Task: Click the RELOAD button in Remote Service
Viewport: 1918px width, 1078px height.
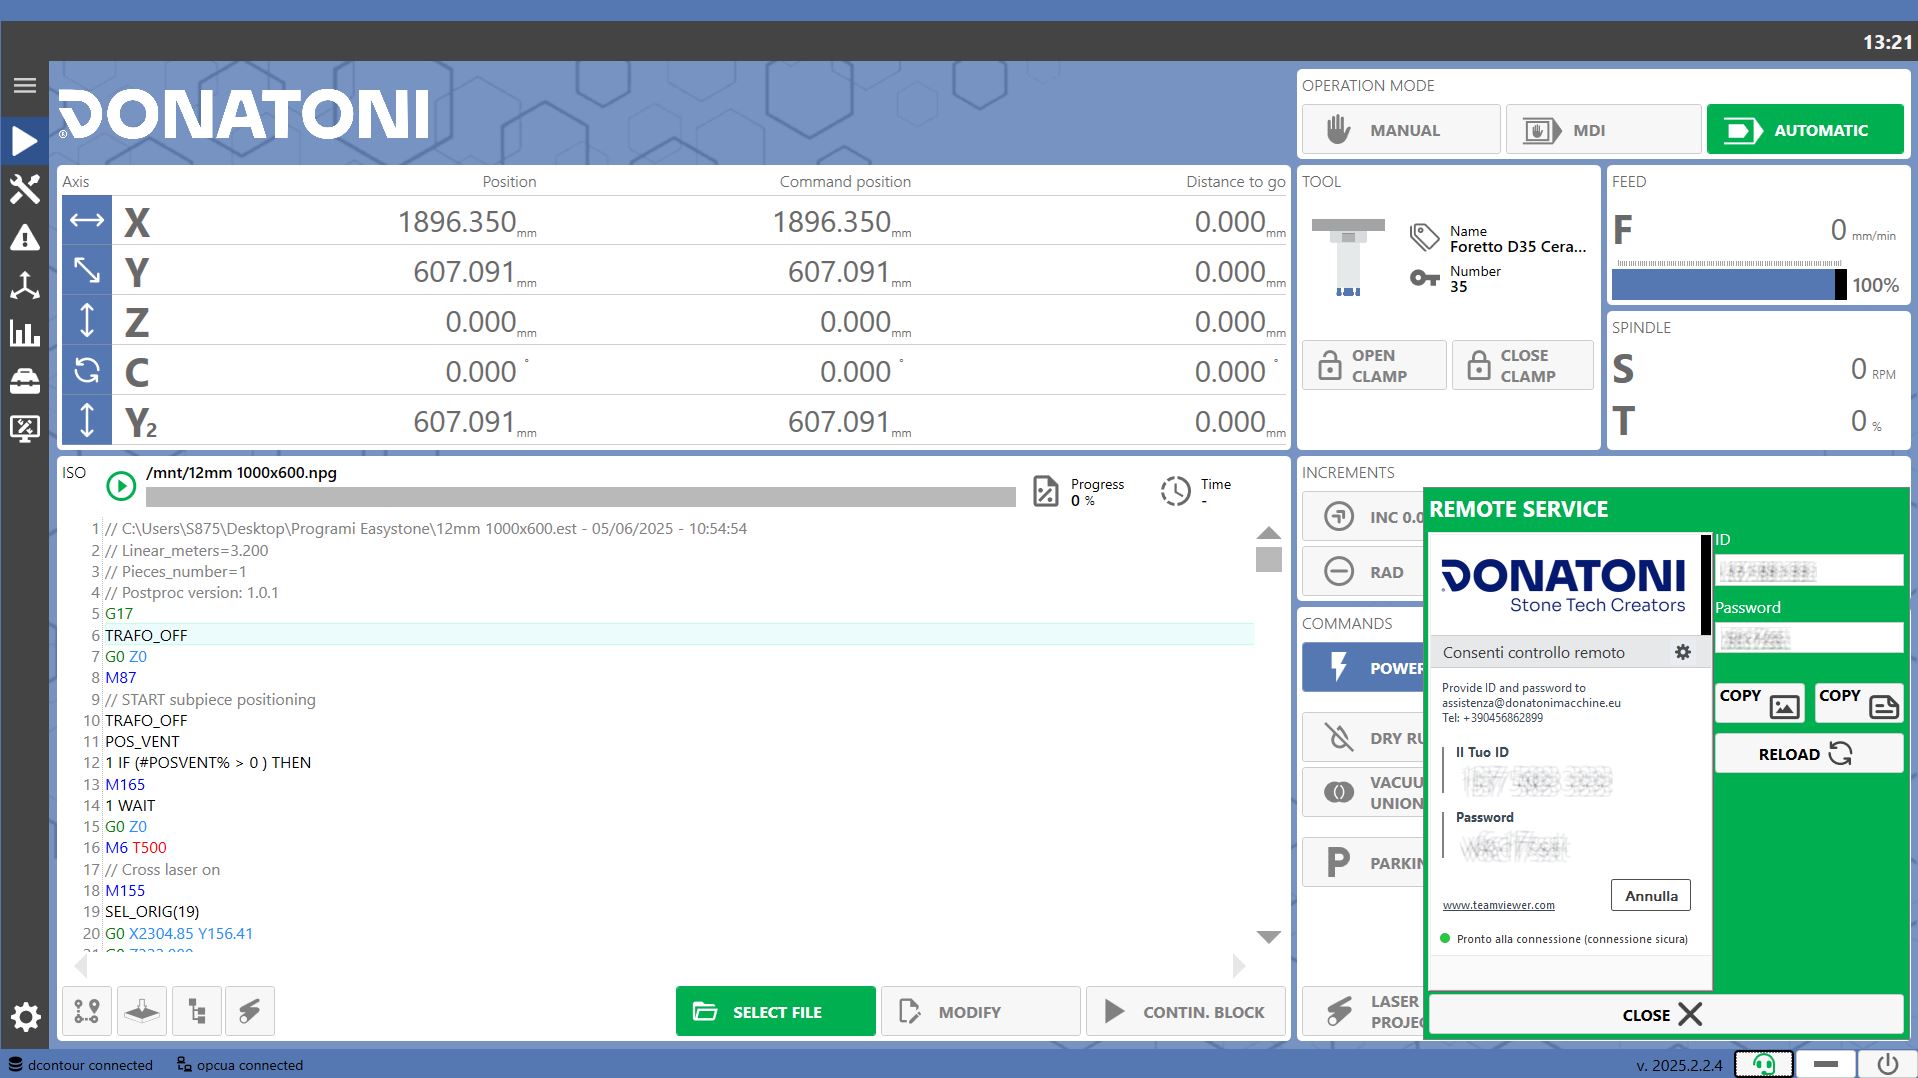Action: [1809, 754]
